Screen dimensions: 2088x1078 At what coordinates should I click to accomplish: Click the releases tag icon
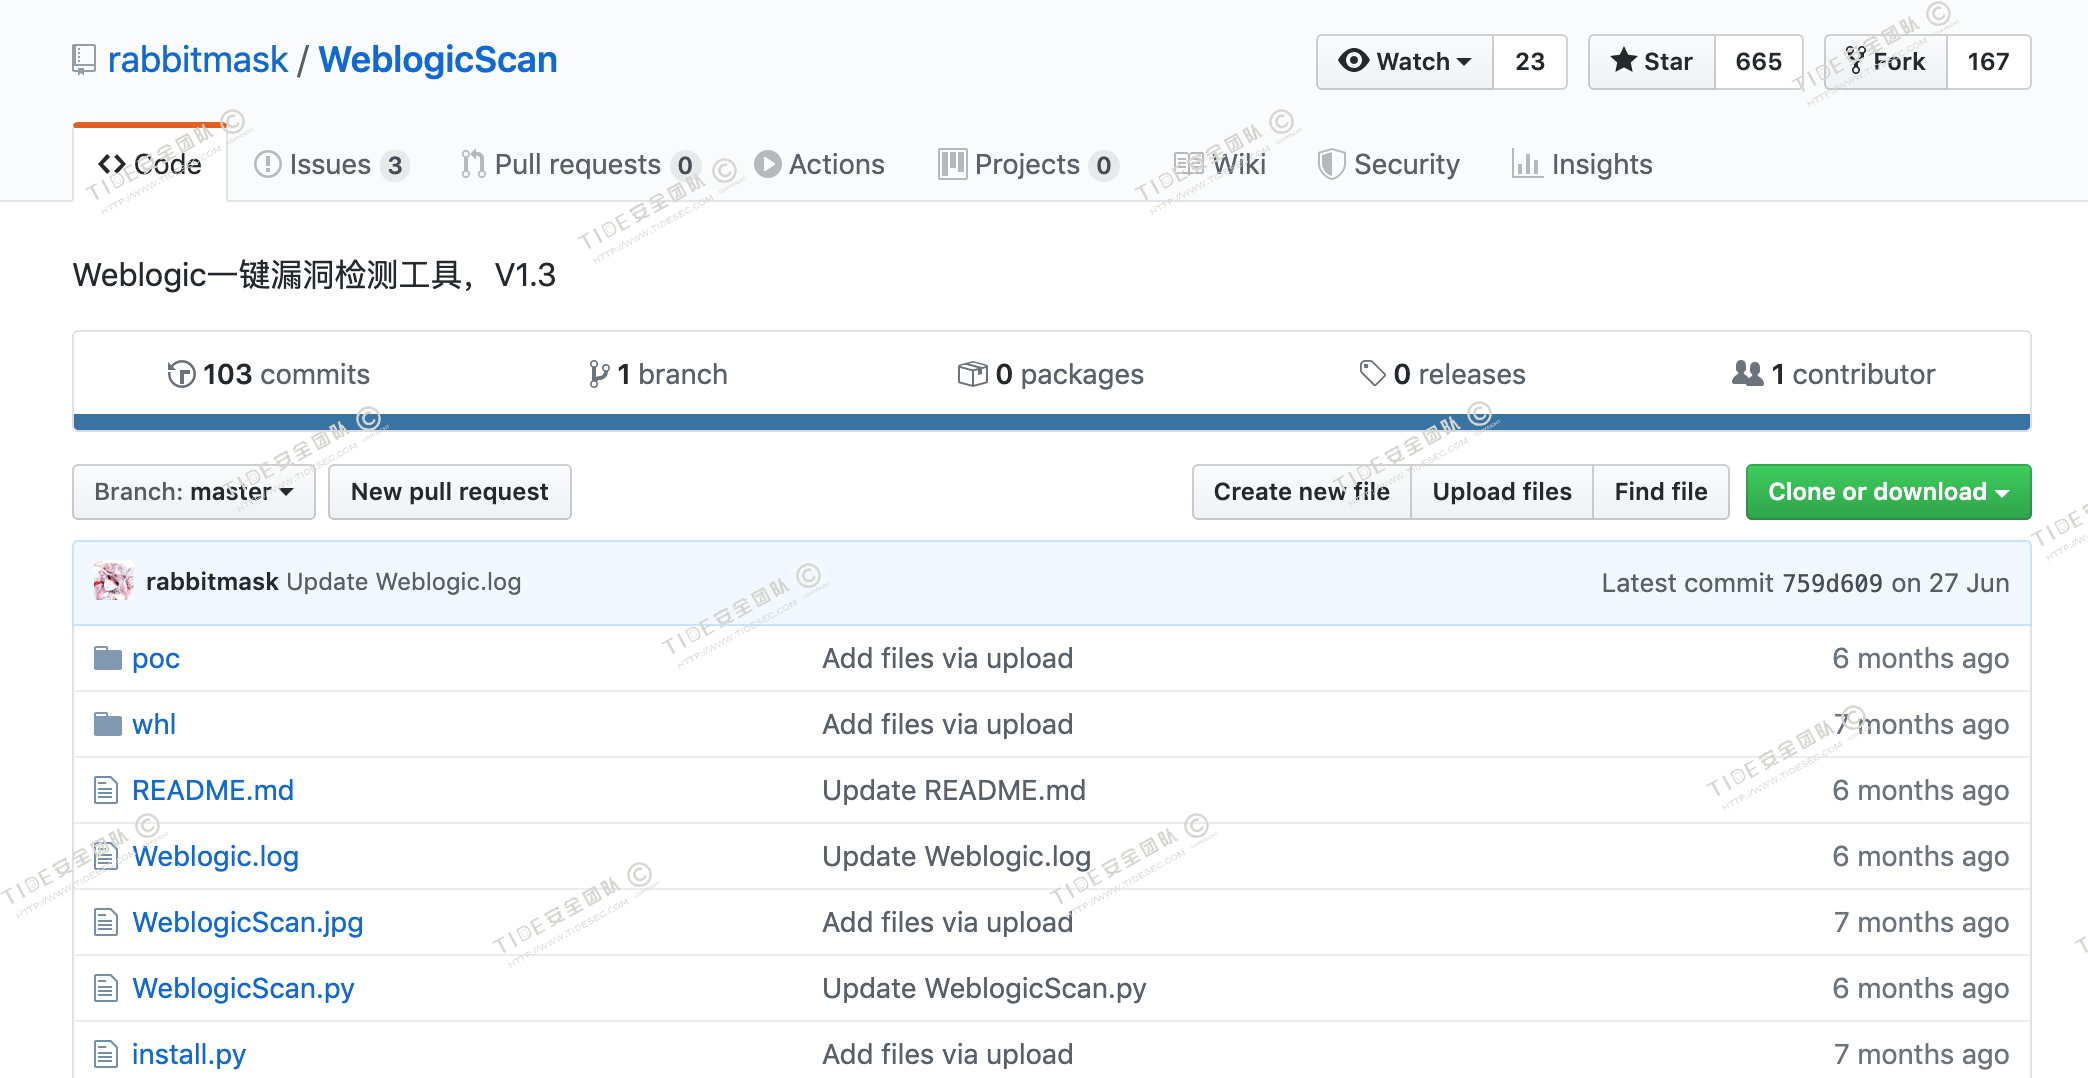pos(1372,374)
